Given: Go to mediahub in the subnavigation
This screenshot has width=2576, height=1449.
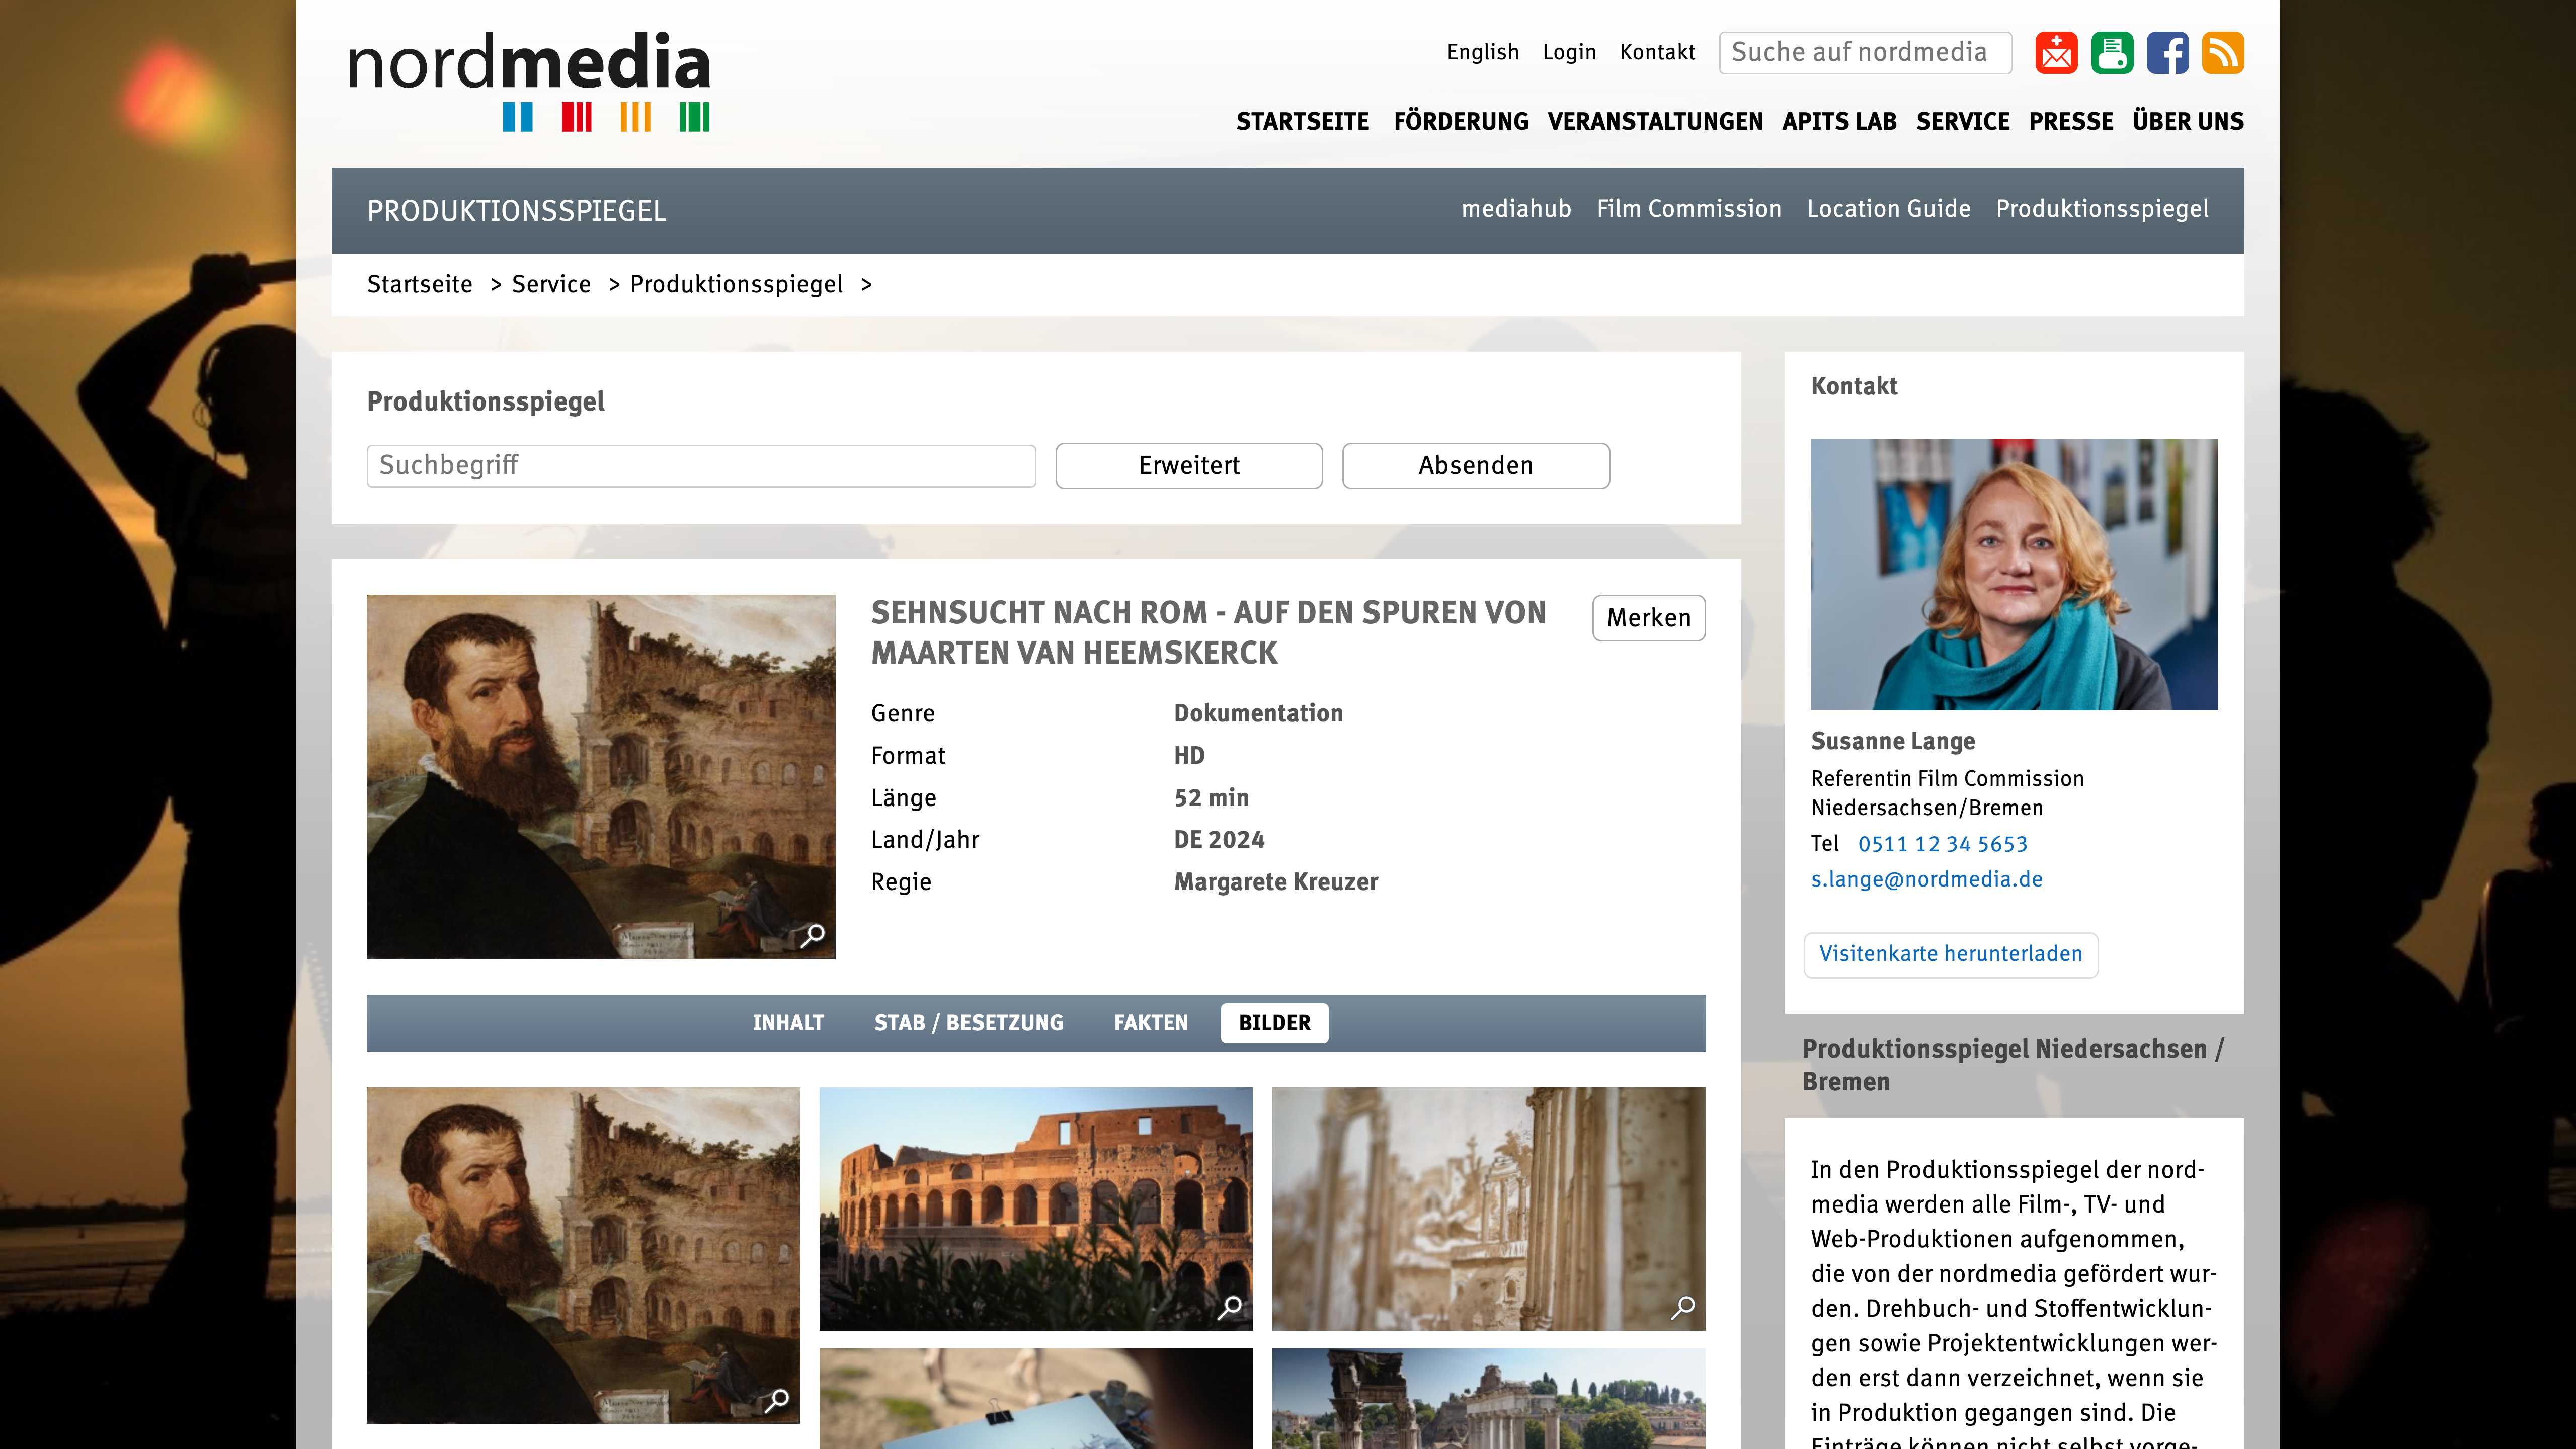Looking at the screenshot, I should coord(1516,209).
